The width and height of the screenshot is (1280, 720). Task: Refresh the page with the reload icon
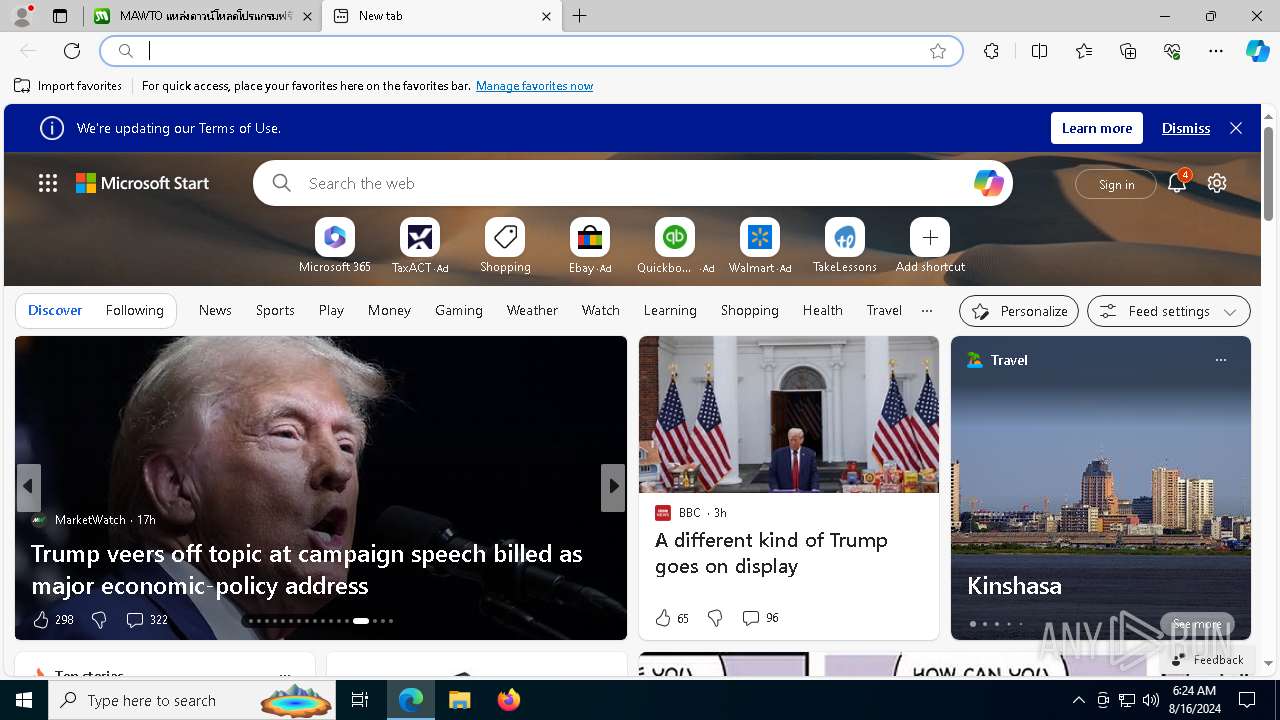click(72, 51)
